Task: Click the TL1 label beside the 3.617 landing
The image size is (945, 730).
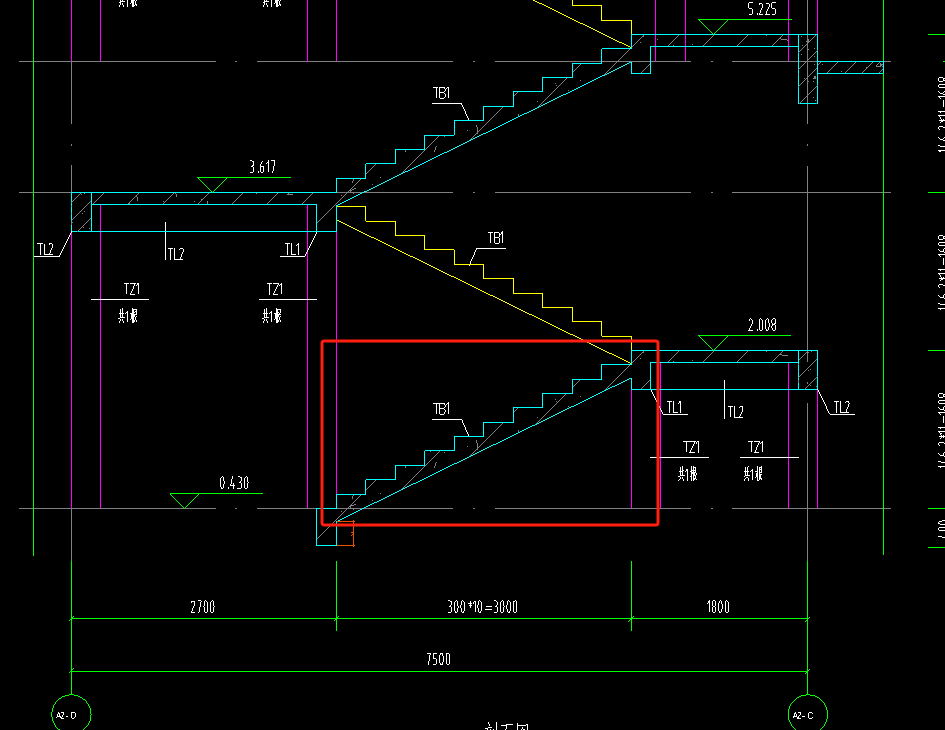Action: point(292,250)
